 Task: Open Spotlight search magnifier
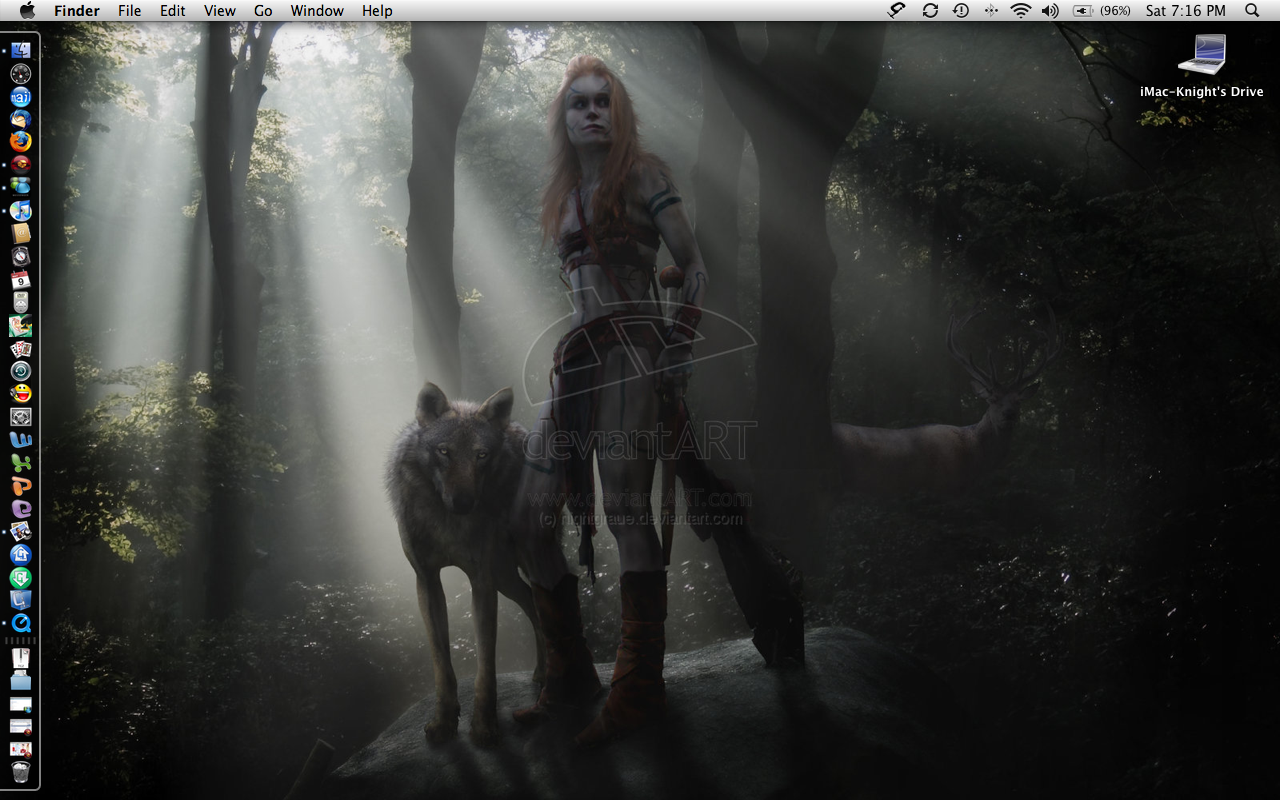1252,10
